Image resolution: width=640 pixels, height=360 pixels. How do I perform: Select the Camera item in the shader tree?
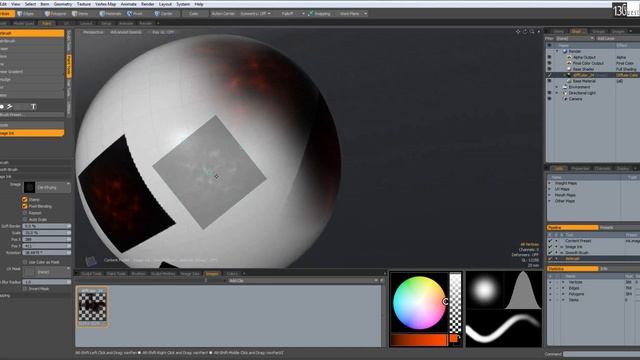576,99
